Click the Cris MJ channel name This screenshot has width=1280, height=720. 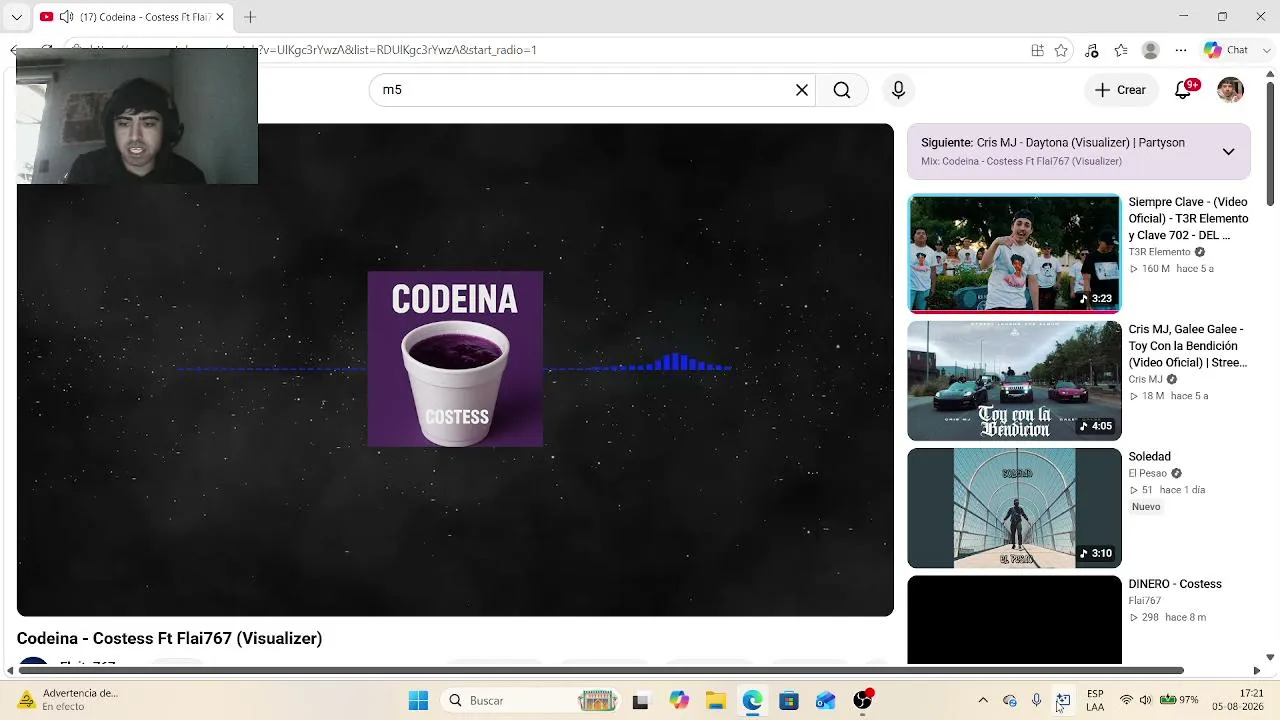(1146, 380)
